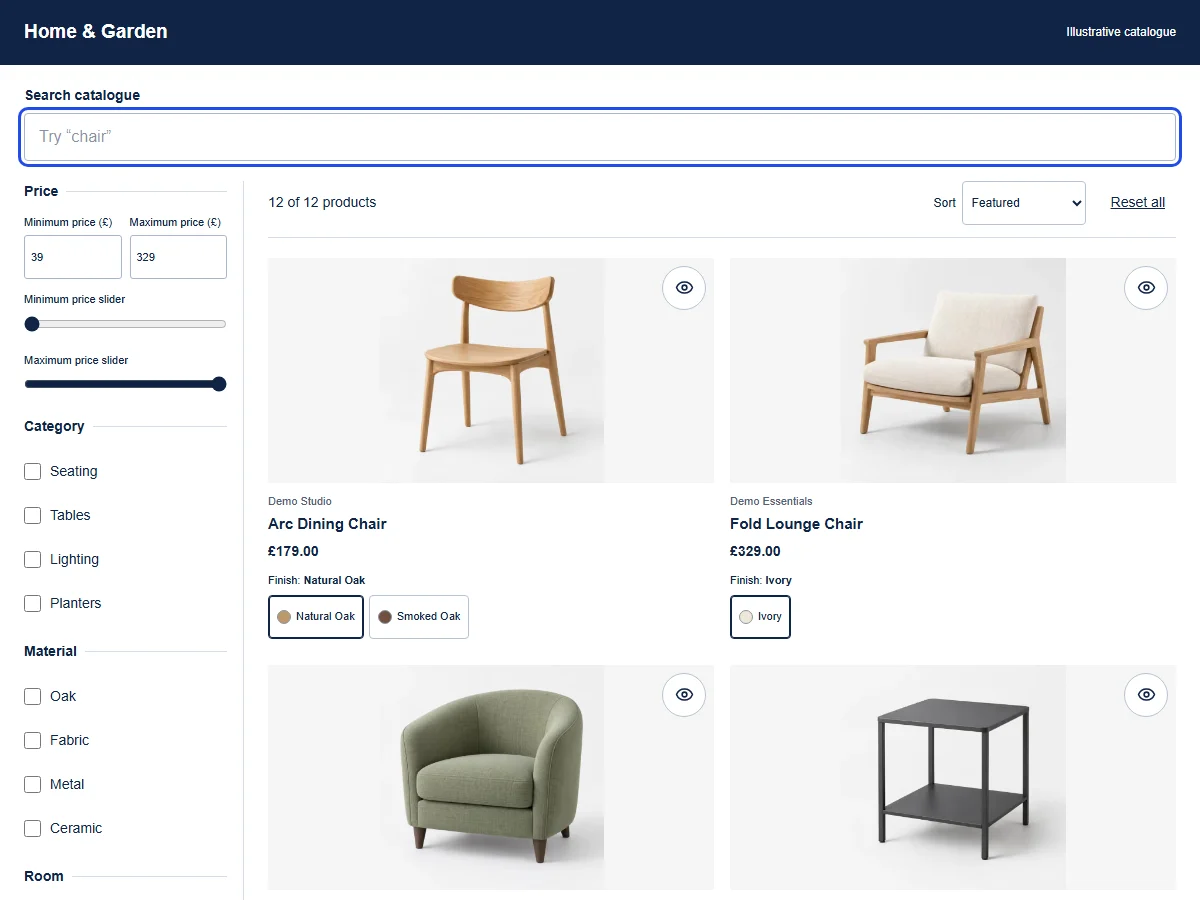Click the Reset all link
Viewport: 1200px width, 900px height.
(1138, 202)
